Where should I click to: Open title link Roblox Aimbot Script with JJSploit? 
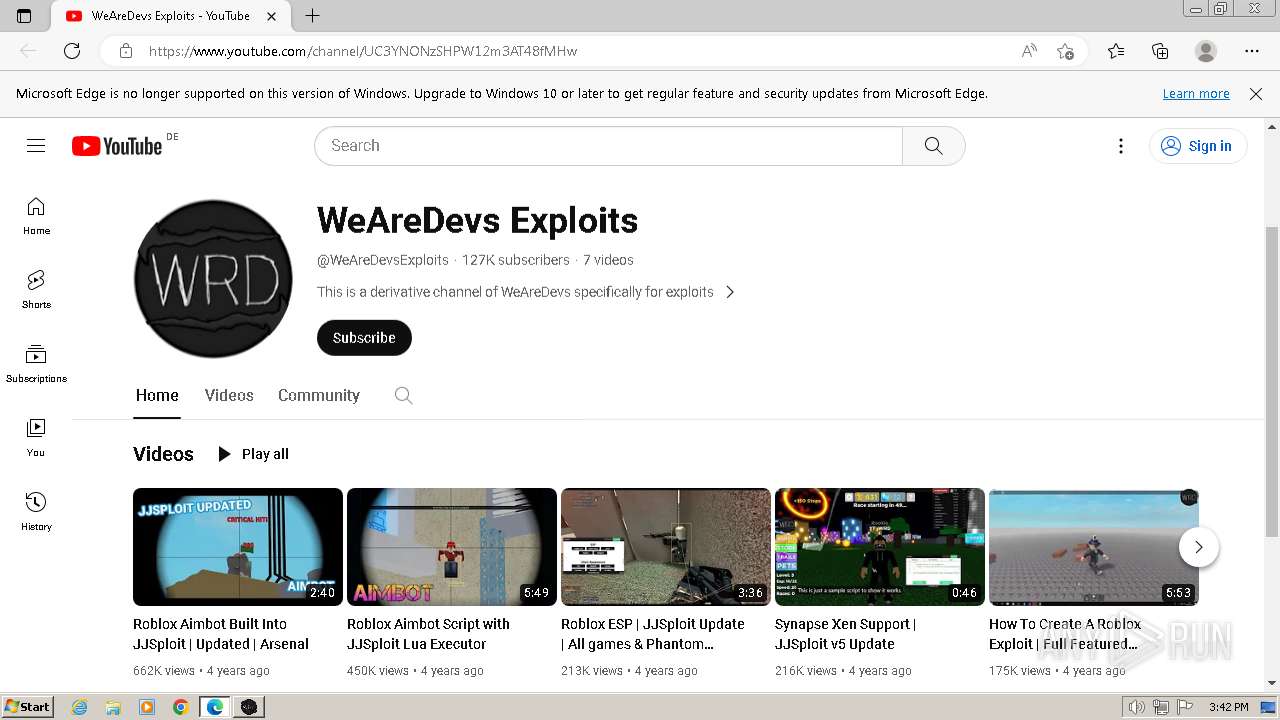pyautogui.click(x=428, y=634)
